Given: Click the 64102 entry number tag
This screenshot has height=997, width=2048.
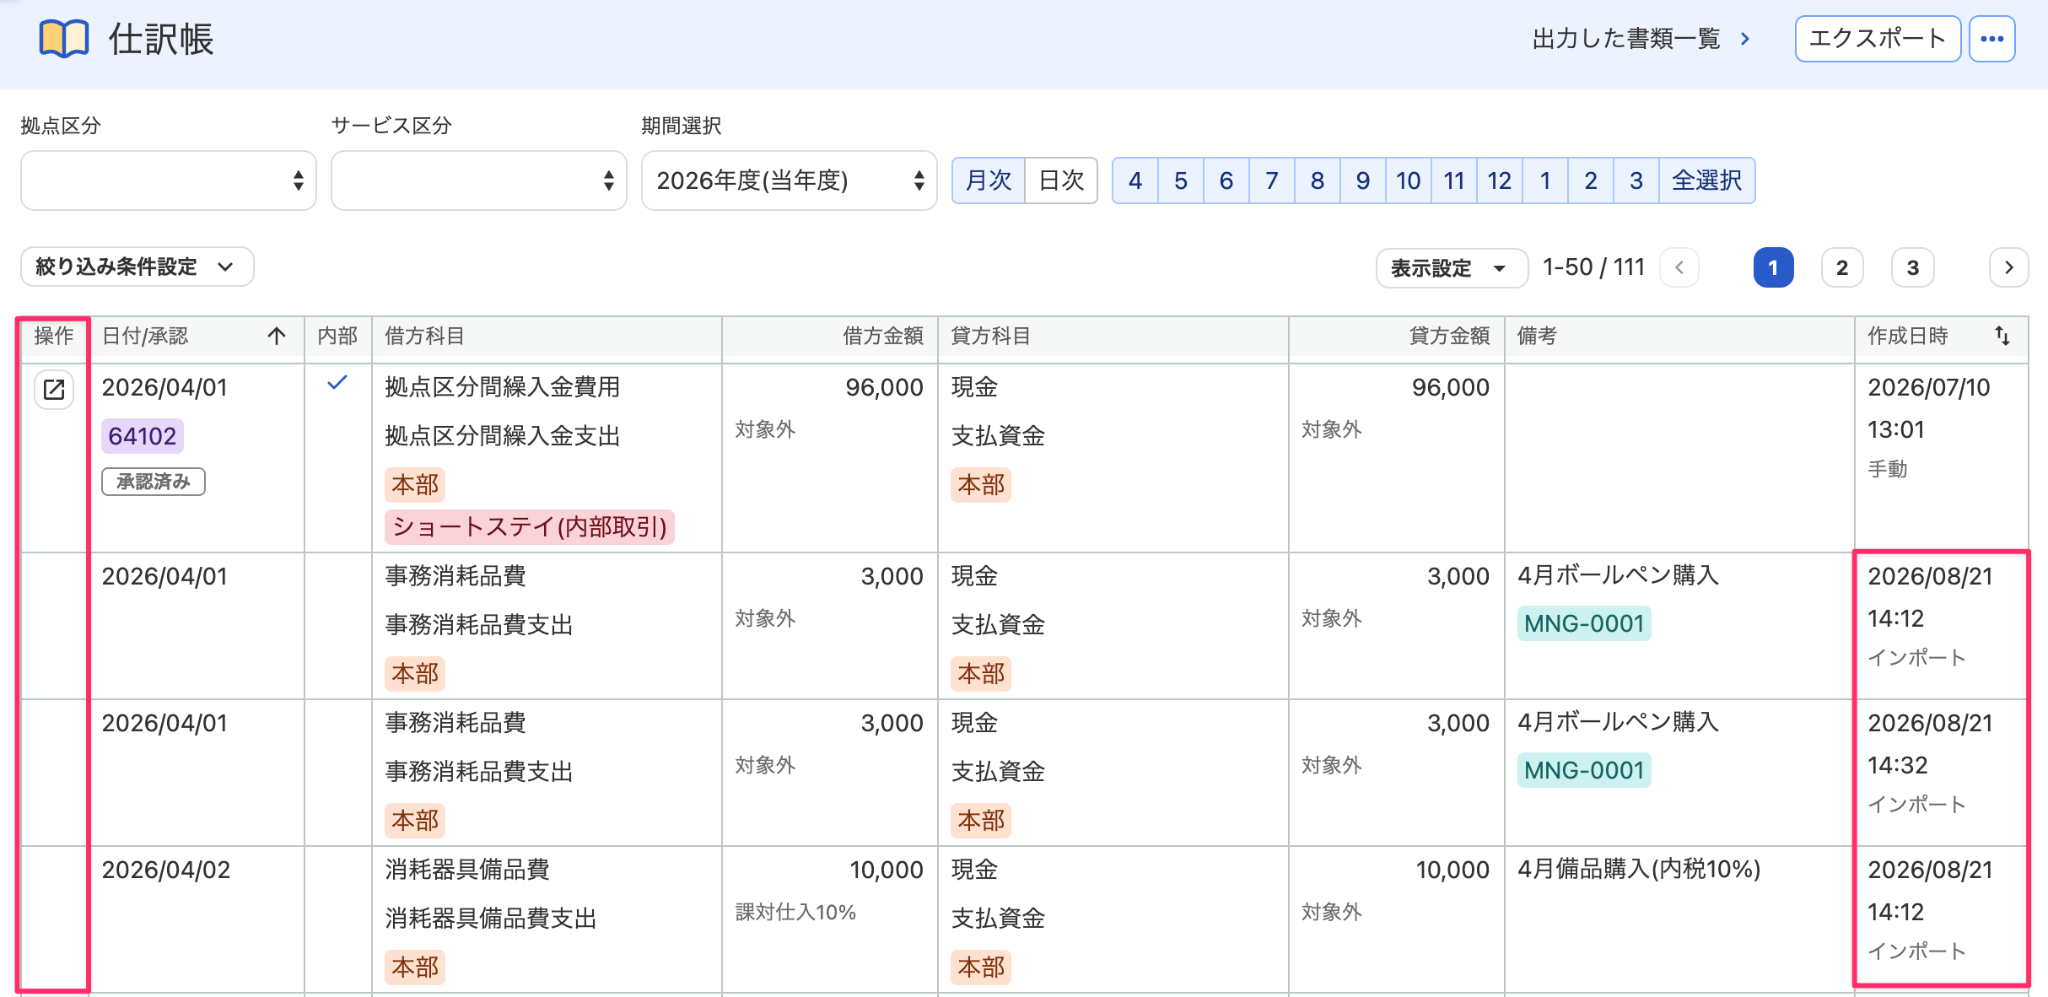Looking at the screenshot, I should (x=142, y=436).
